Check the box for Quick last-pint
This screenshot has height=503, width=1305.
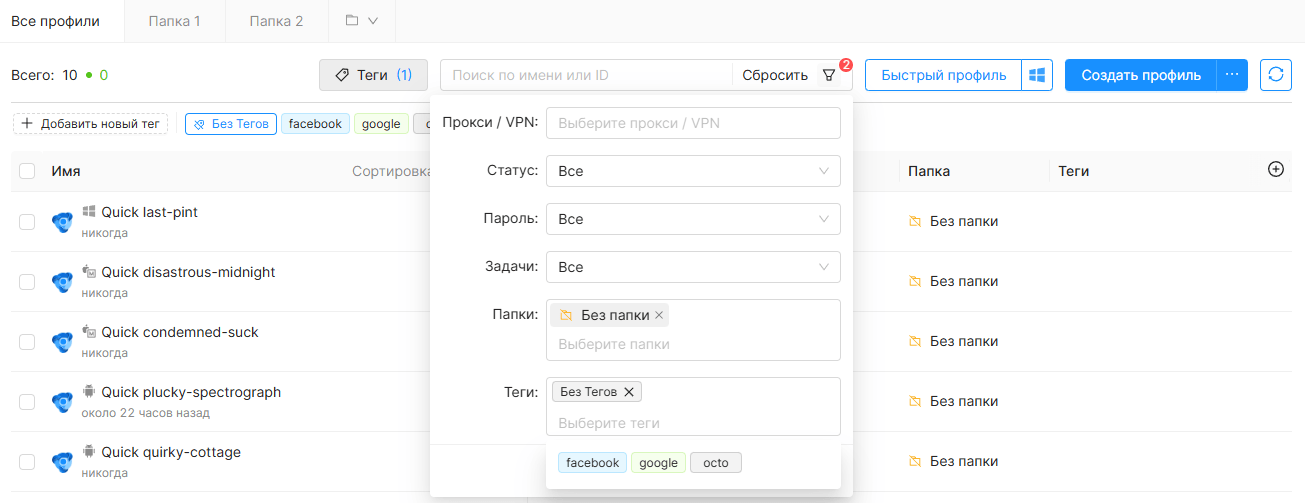(x=27, y=222)
